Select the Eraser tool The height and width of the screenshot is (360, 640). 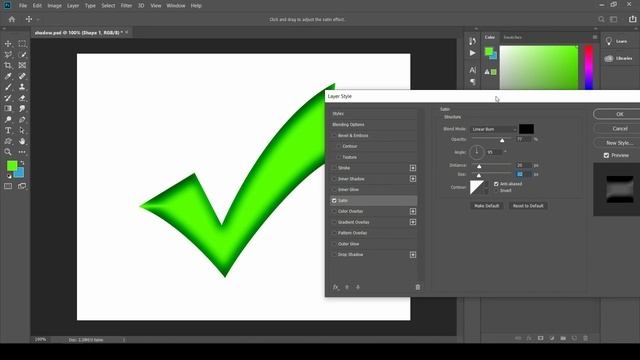[22, 98]
